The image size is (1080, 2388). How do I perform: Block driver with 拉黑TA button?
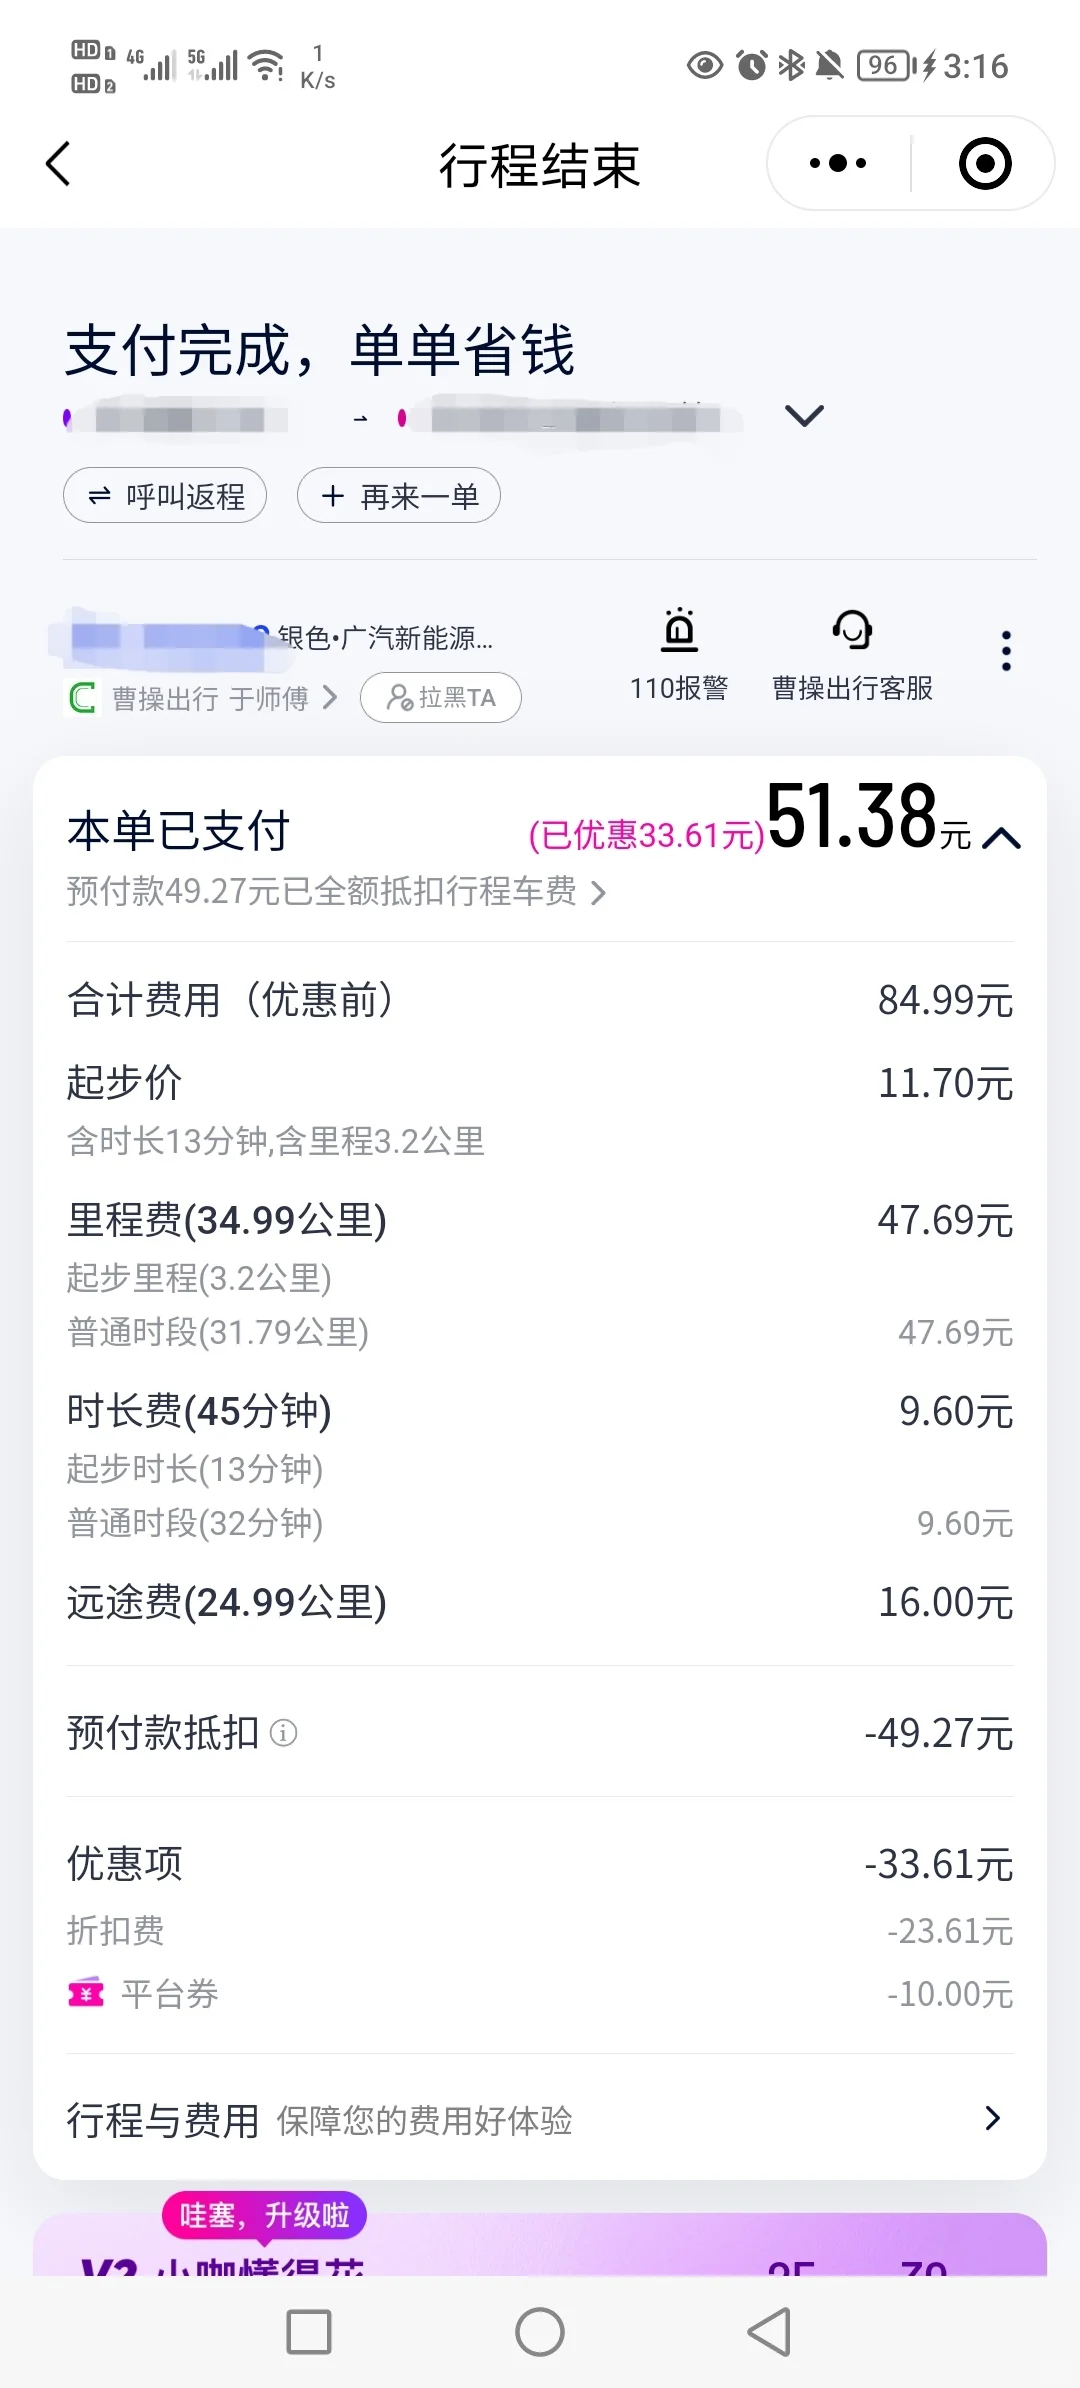coord(441,697)
